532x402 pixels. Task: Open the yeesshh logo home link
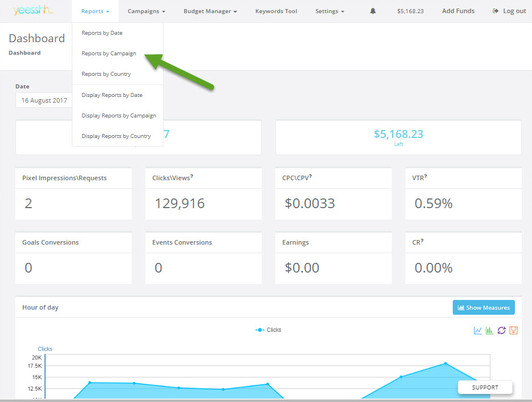click(x=33, y=11)
